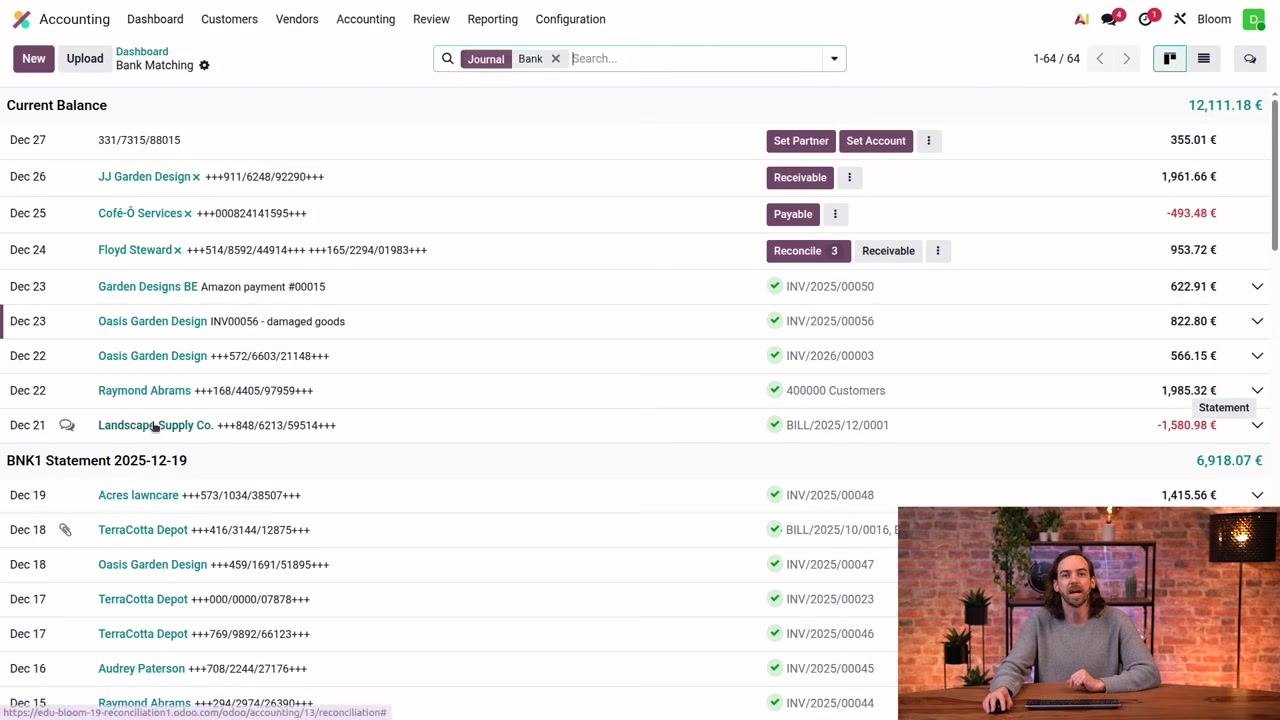Click the Upload button
Image resolution: width=1280 pixels, height=720 pixels.
point(85,59)
